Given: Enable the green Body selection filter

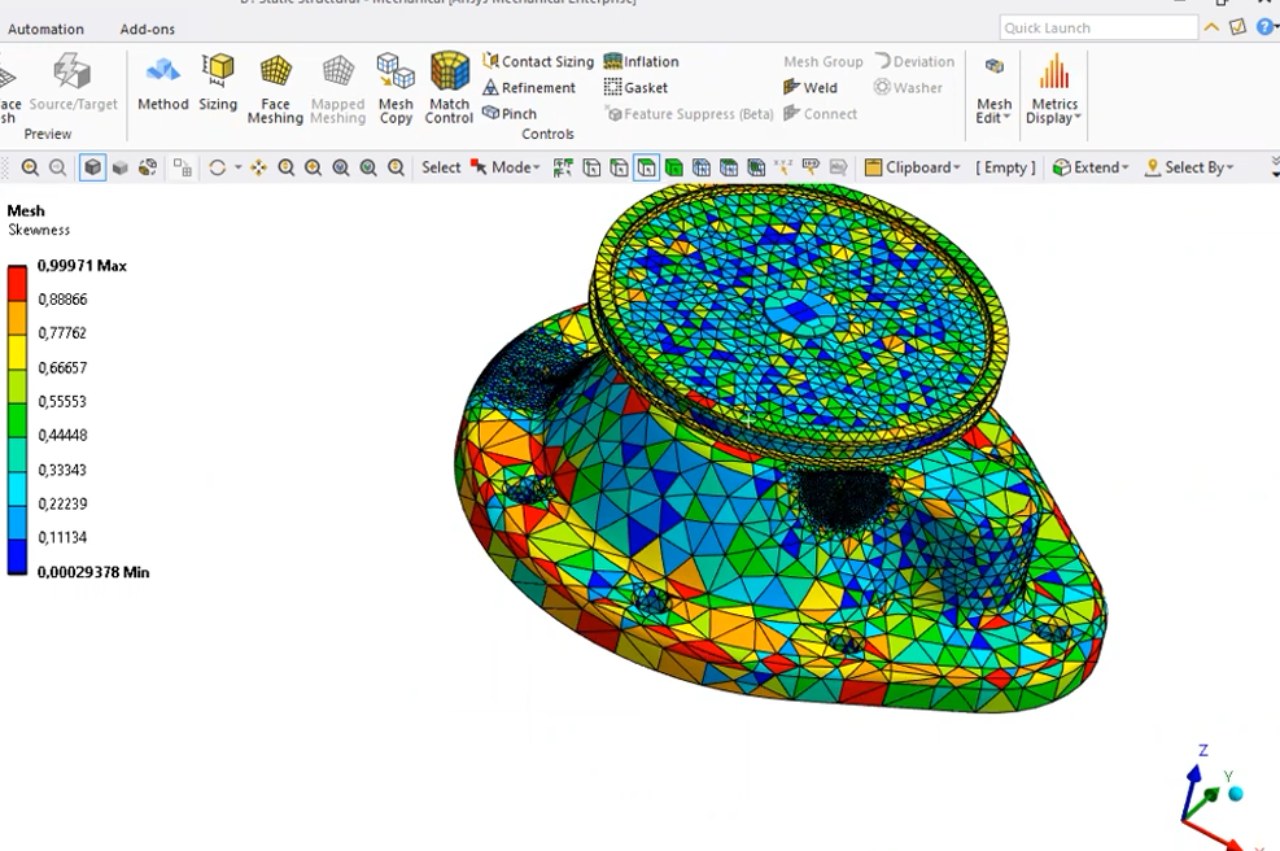Looking at the screenshot, I should (674, 168).
